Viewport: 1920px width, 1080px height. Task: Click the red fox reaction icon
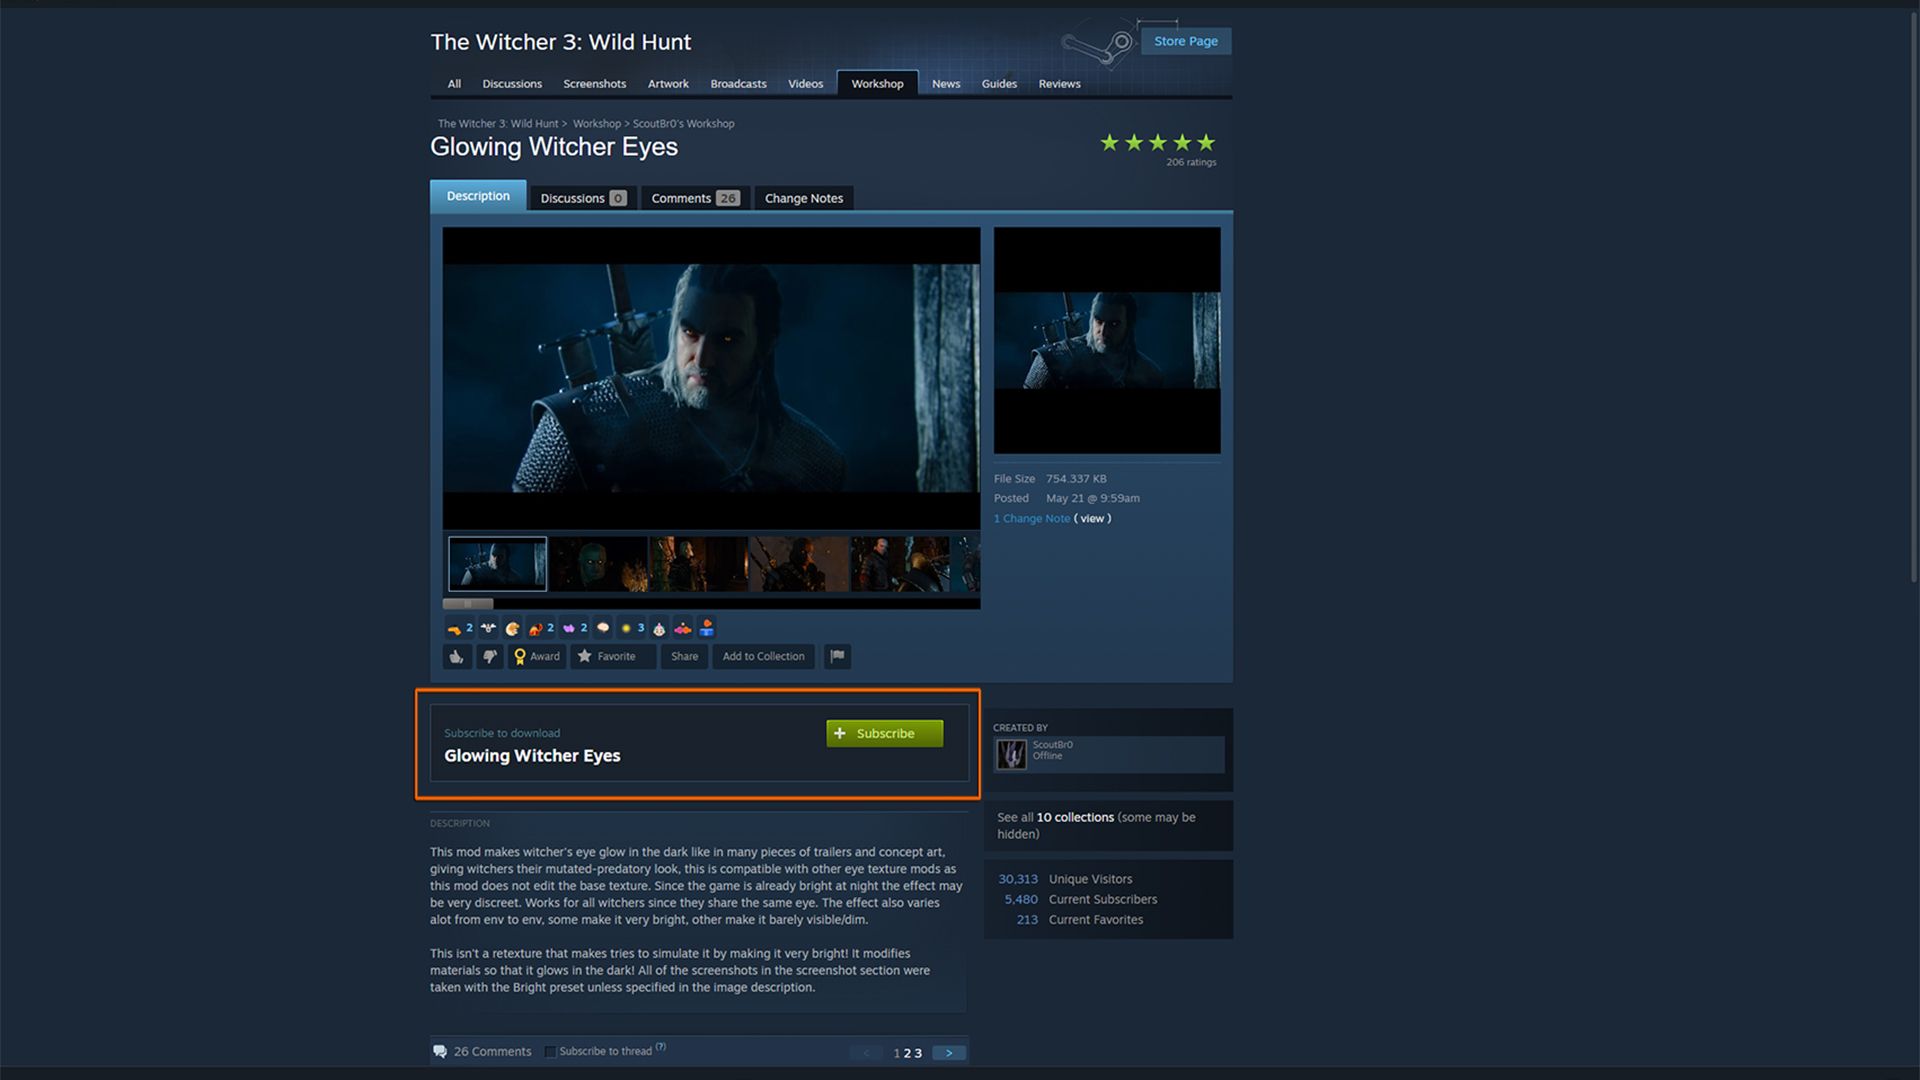[x=535, y=629]
